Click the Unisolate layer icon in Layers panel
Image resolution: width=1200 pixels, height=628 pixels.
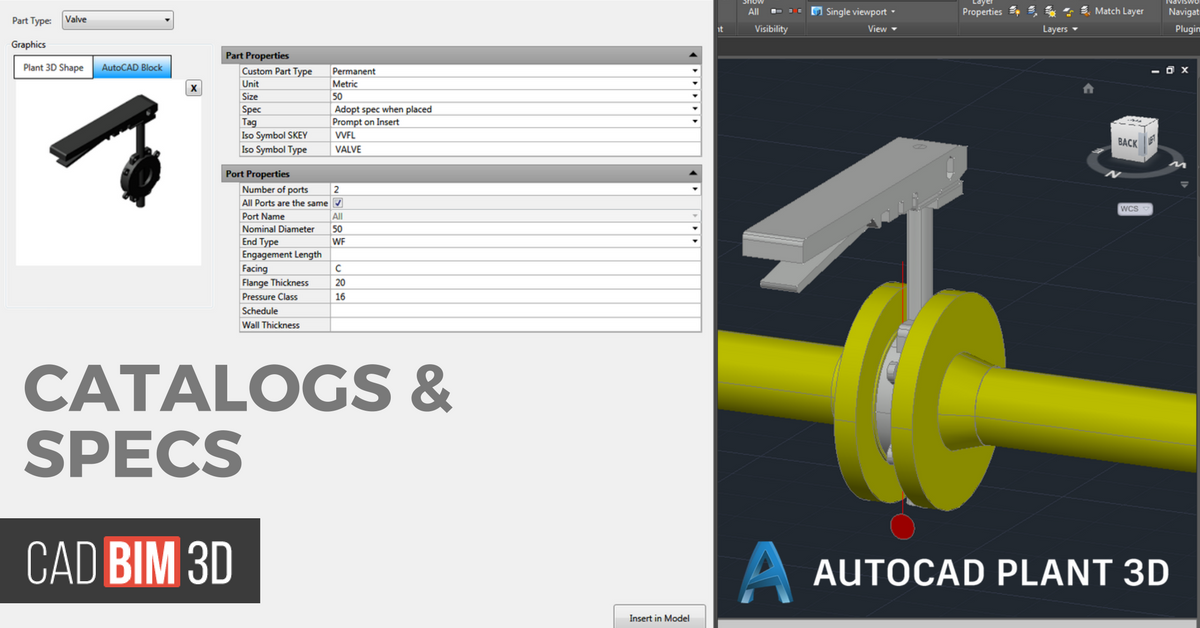[x=1031, y=11]
